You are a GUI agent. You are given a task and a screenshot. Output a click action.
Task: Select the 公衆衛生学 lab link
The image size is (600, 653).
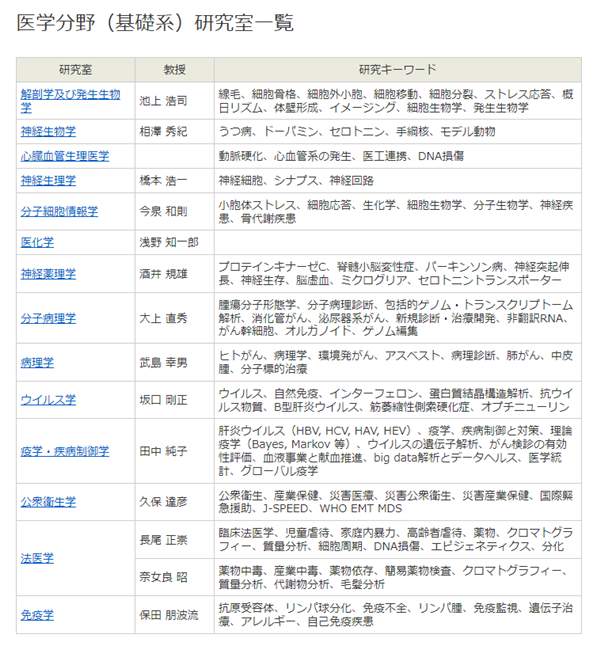(x=48, y=501)
